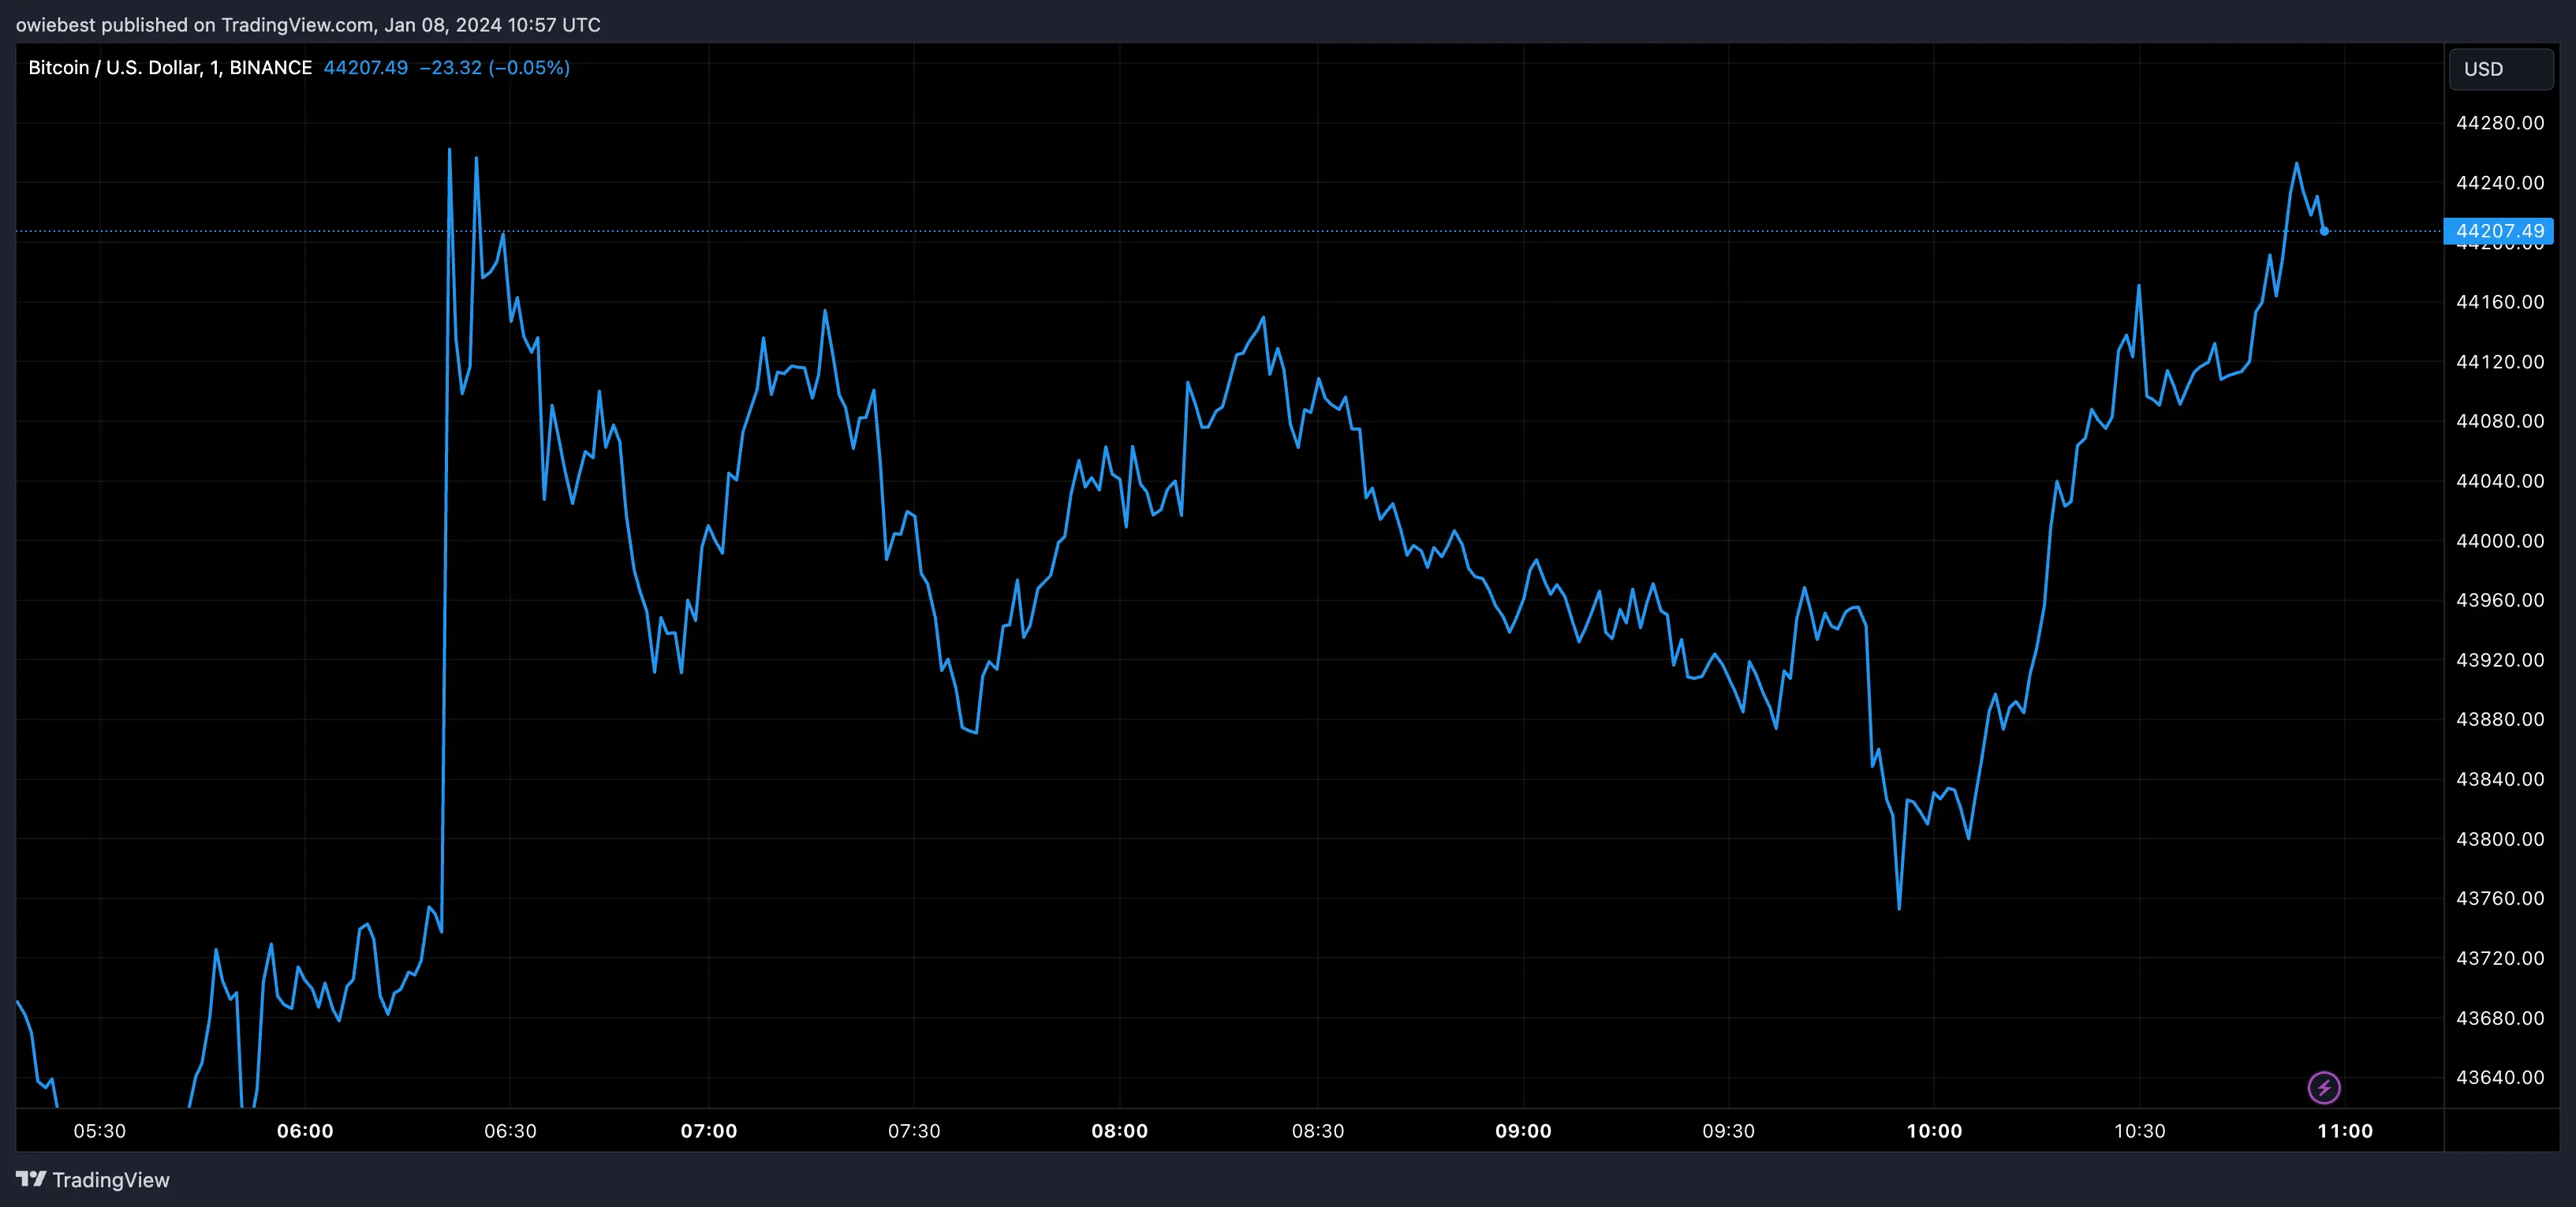The height and width of the screenshot is (1207, 2576).
Task: Toggle the USD price scale unit
Action: point(2500,68)
